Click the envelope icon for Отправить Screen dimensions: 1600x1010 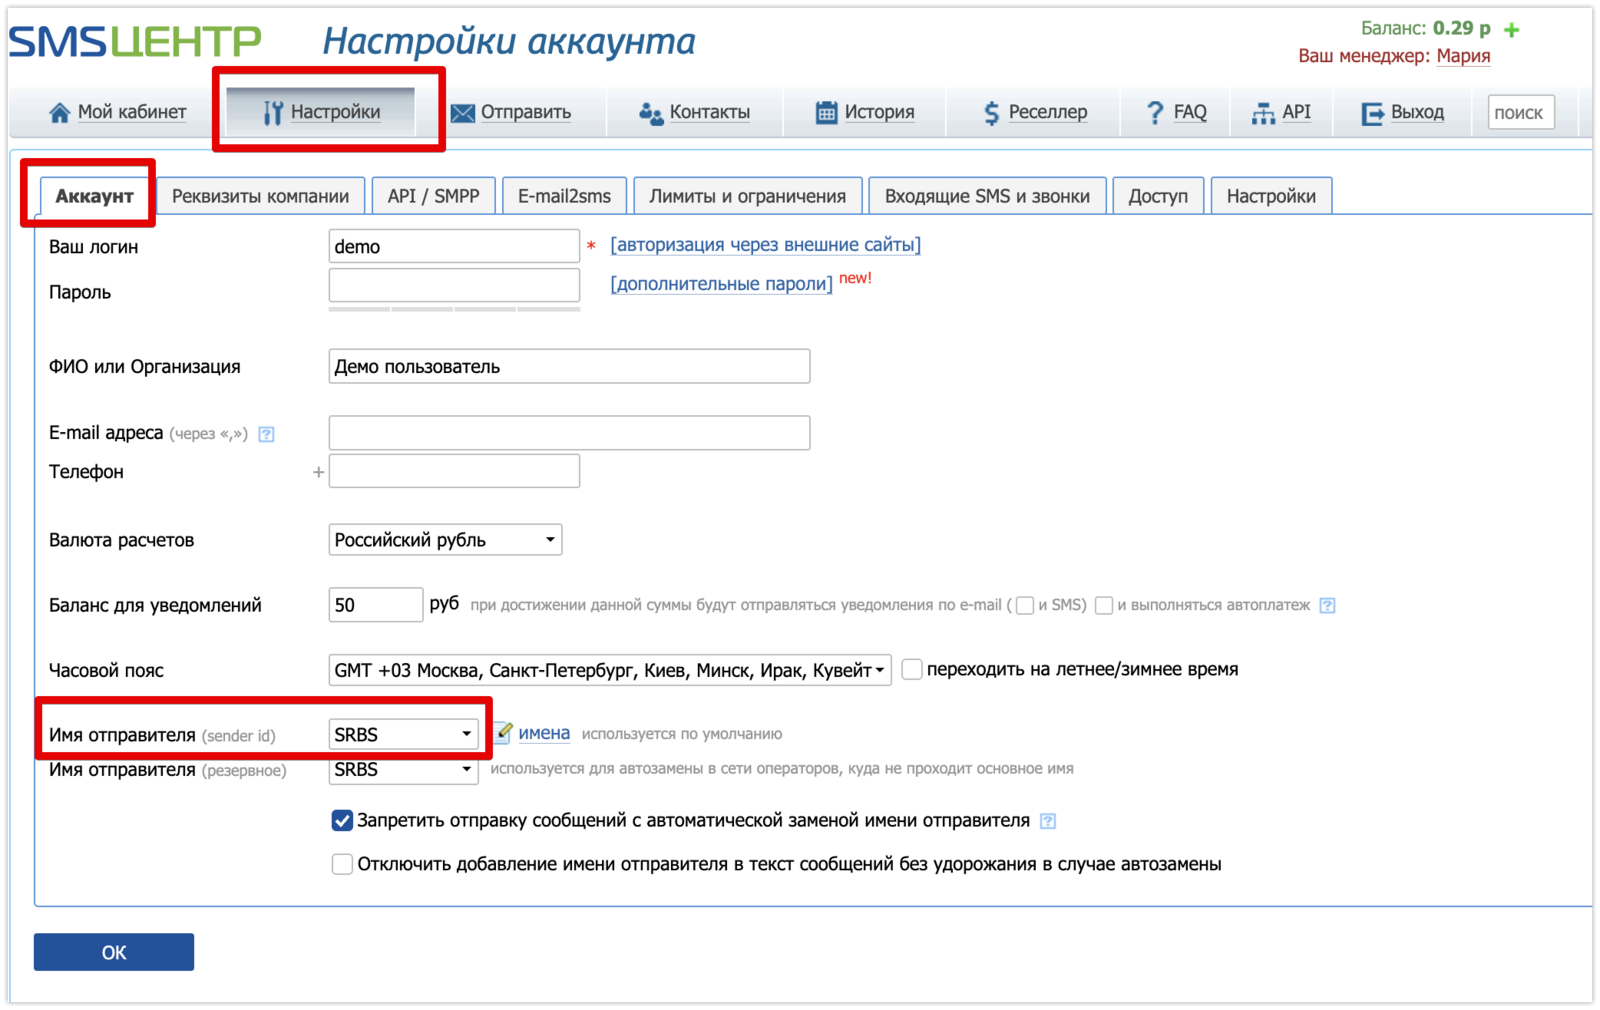click(462, 113)
